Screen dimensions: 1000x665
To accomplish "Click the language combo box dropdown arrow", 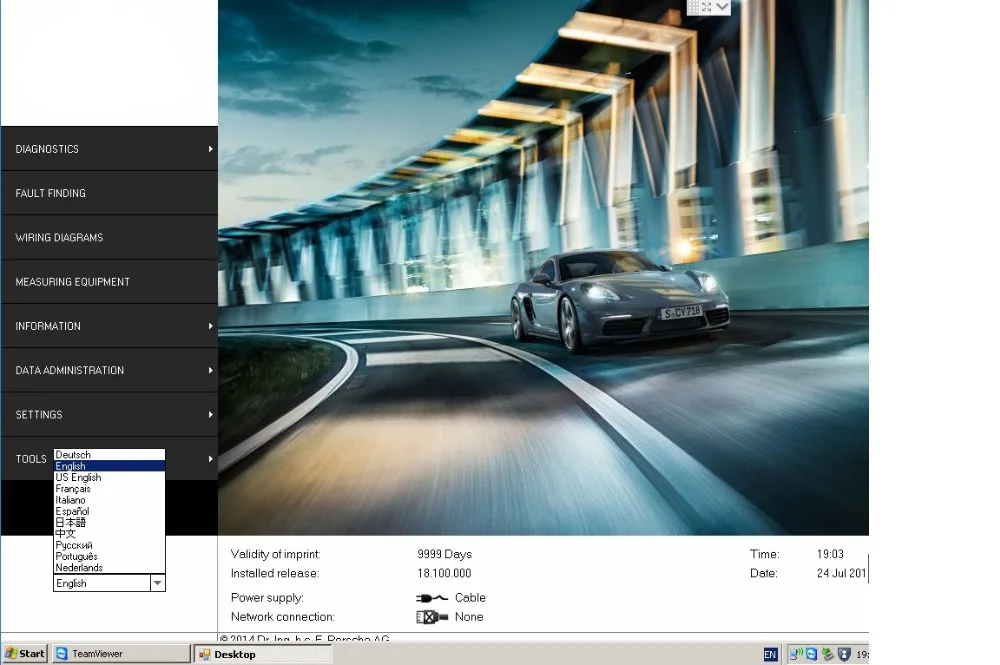I will tap(157, 583).
